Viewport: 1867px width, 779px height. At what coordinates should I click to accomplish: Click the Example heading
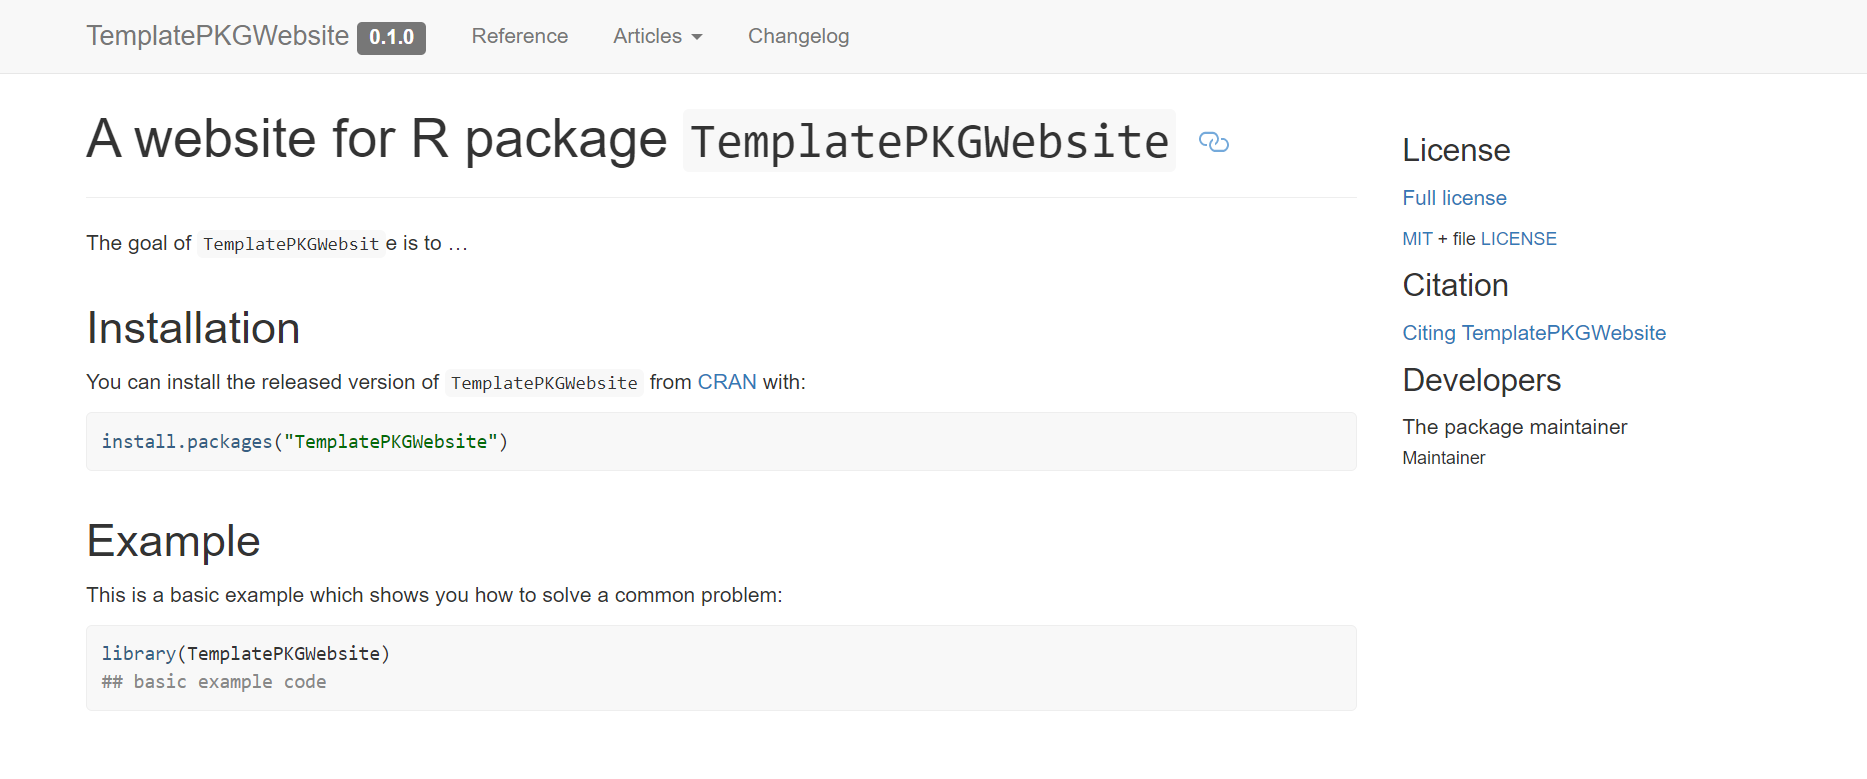173,541
